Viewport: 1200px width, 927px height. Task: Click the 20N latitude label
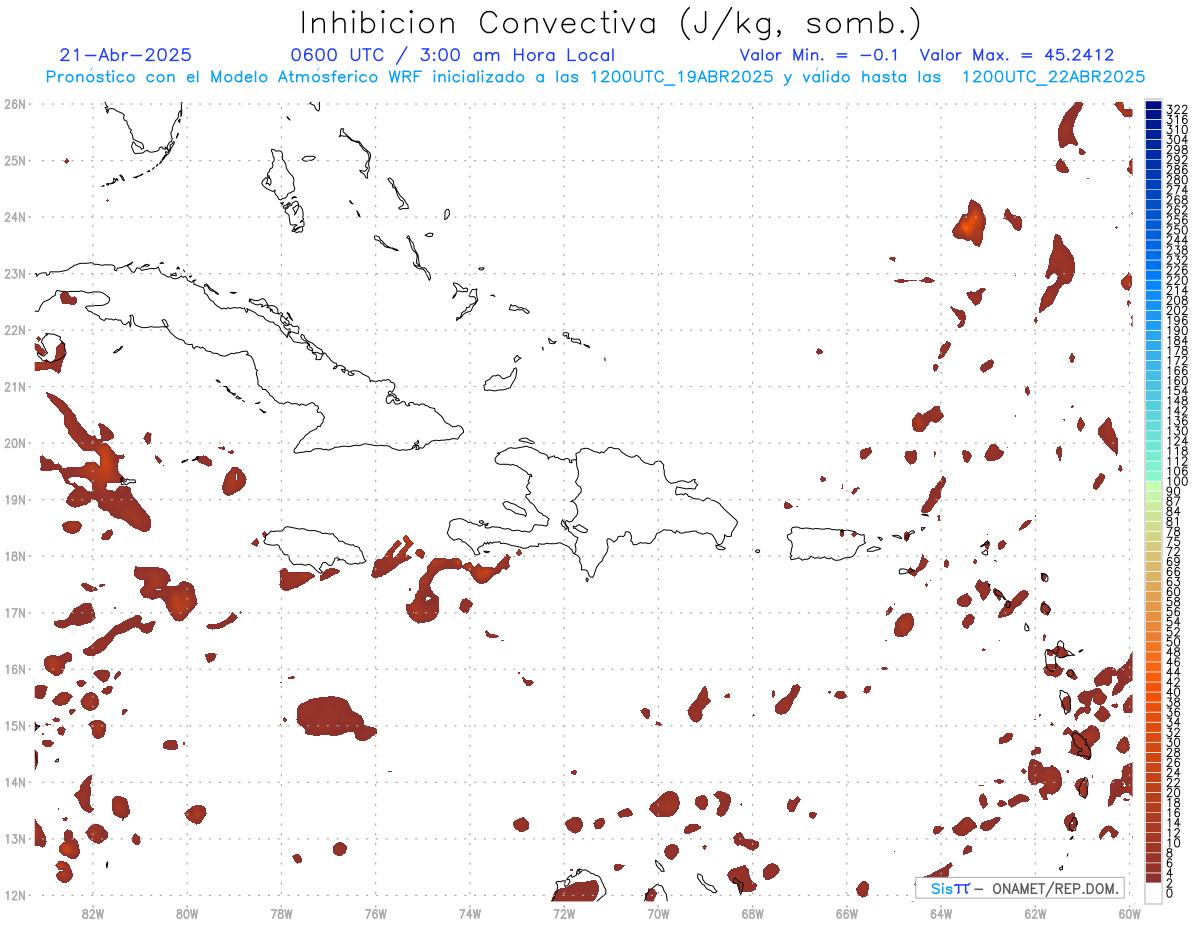click(15, 442)
